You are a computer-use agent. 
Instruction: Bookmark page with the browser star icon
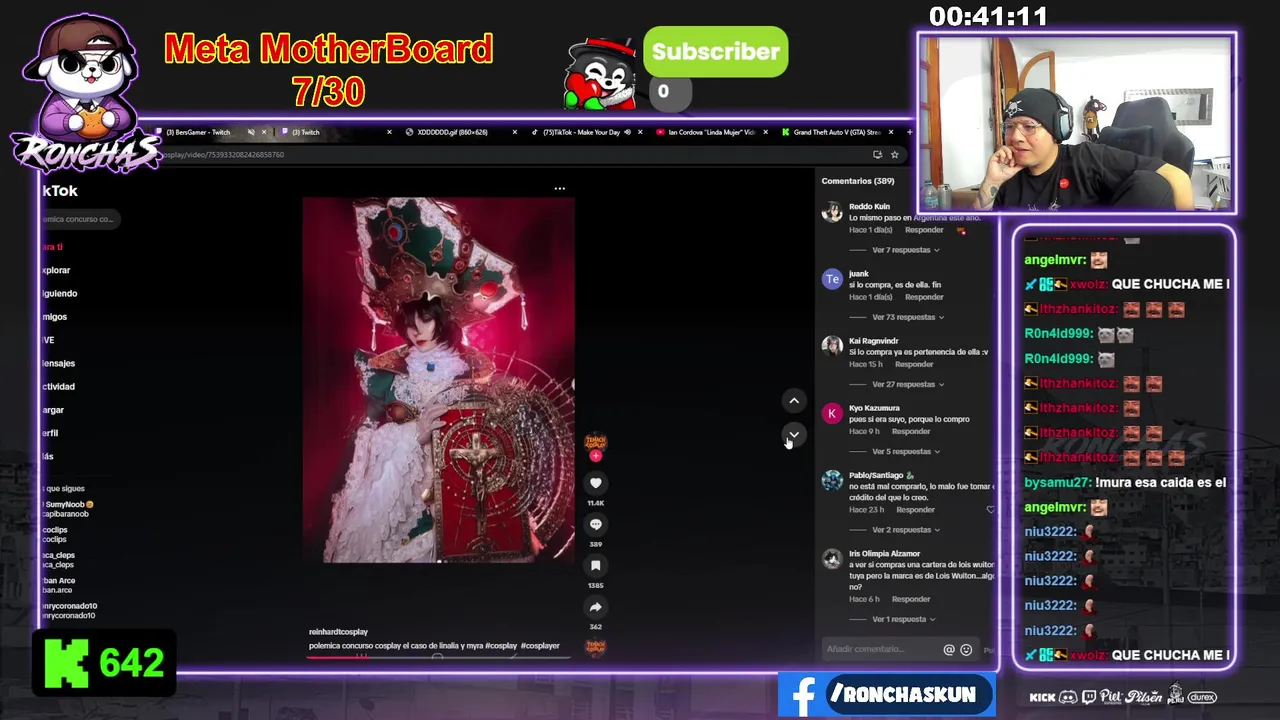coord(895,155)
